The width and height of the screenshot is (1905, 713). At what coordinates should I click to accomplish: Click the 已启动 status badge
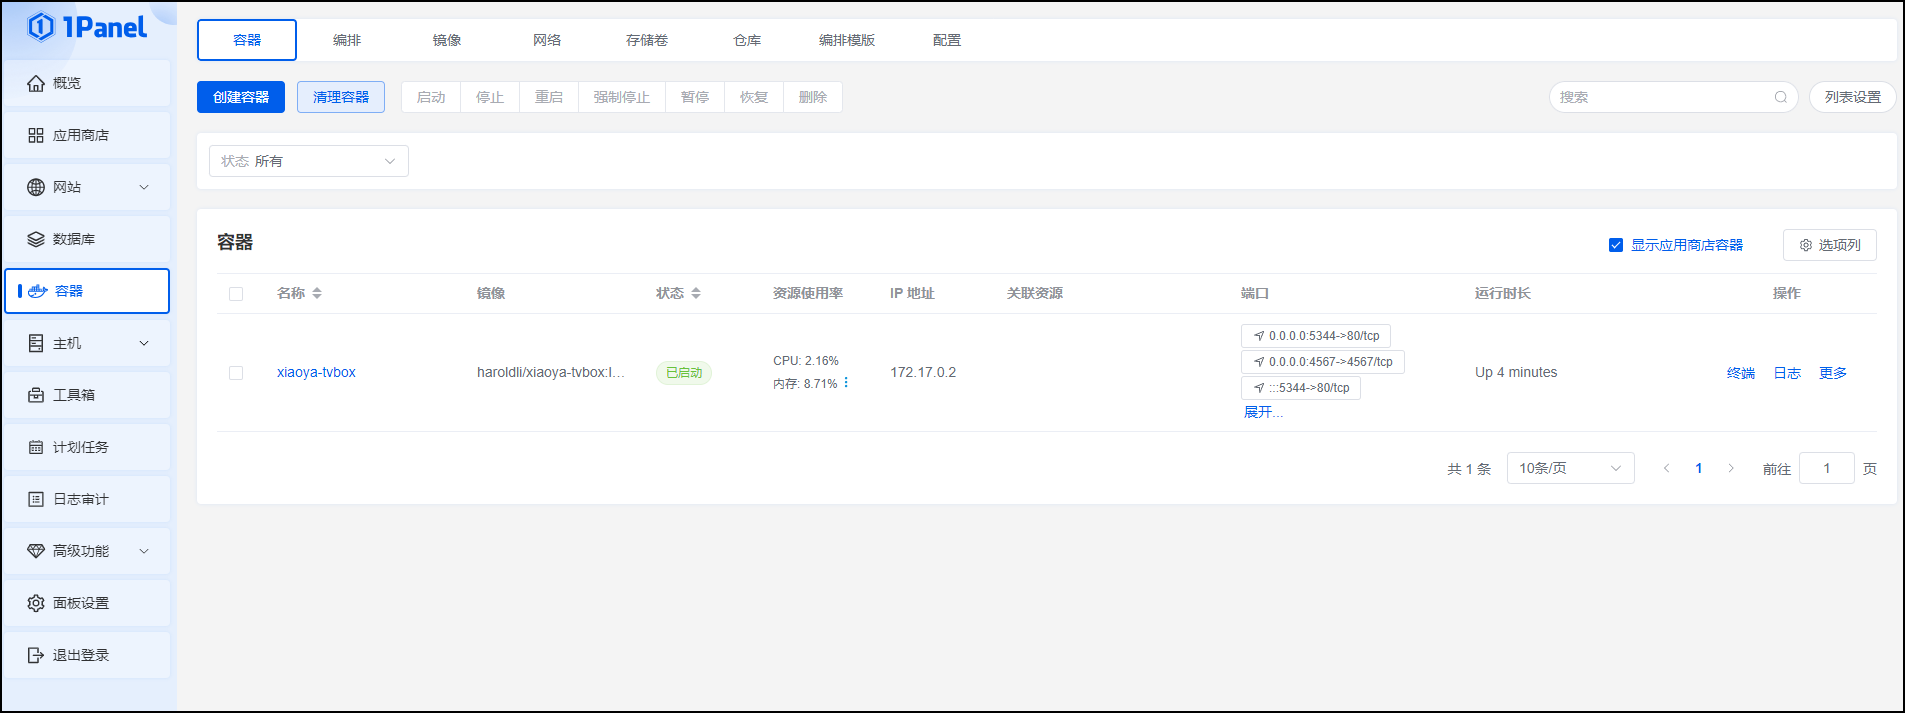click(x=684, y=373)
